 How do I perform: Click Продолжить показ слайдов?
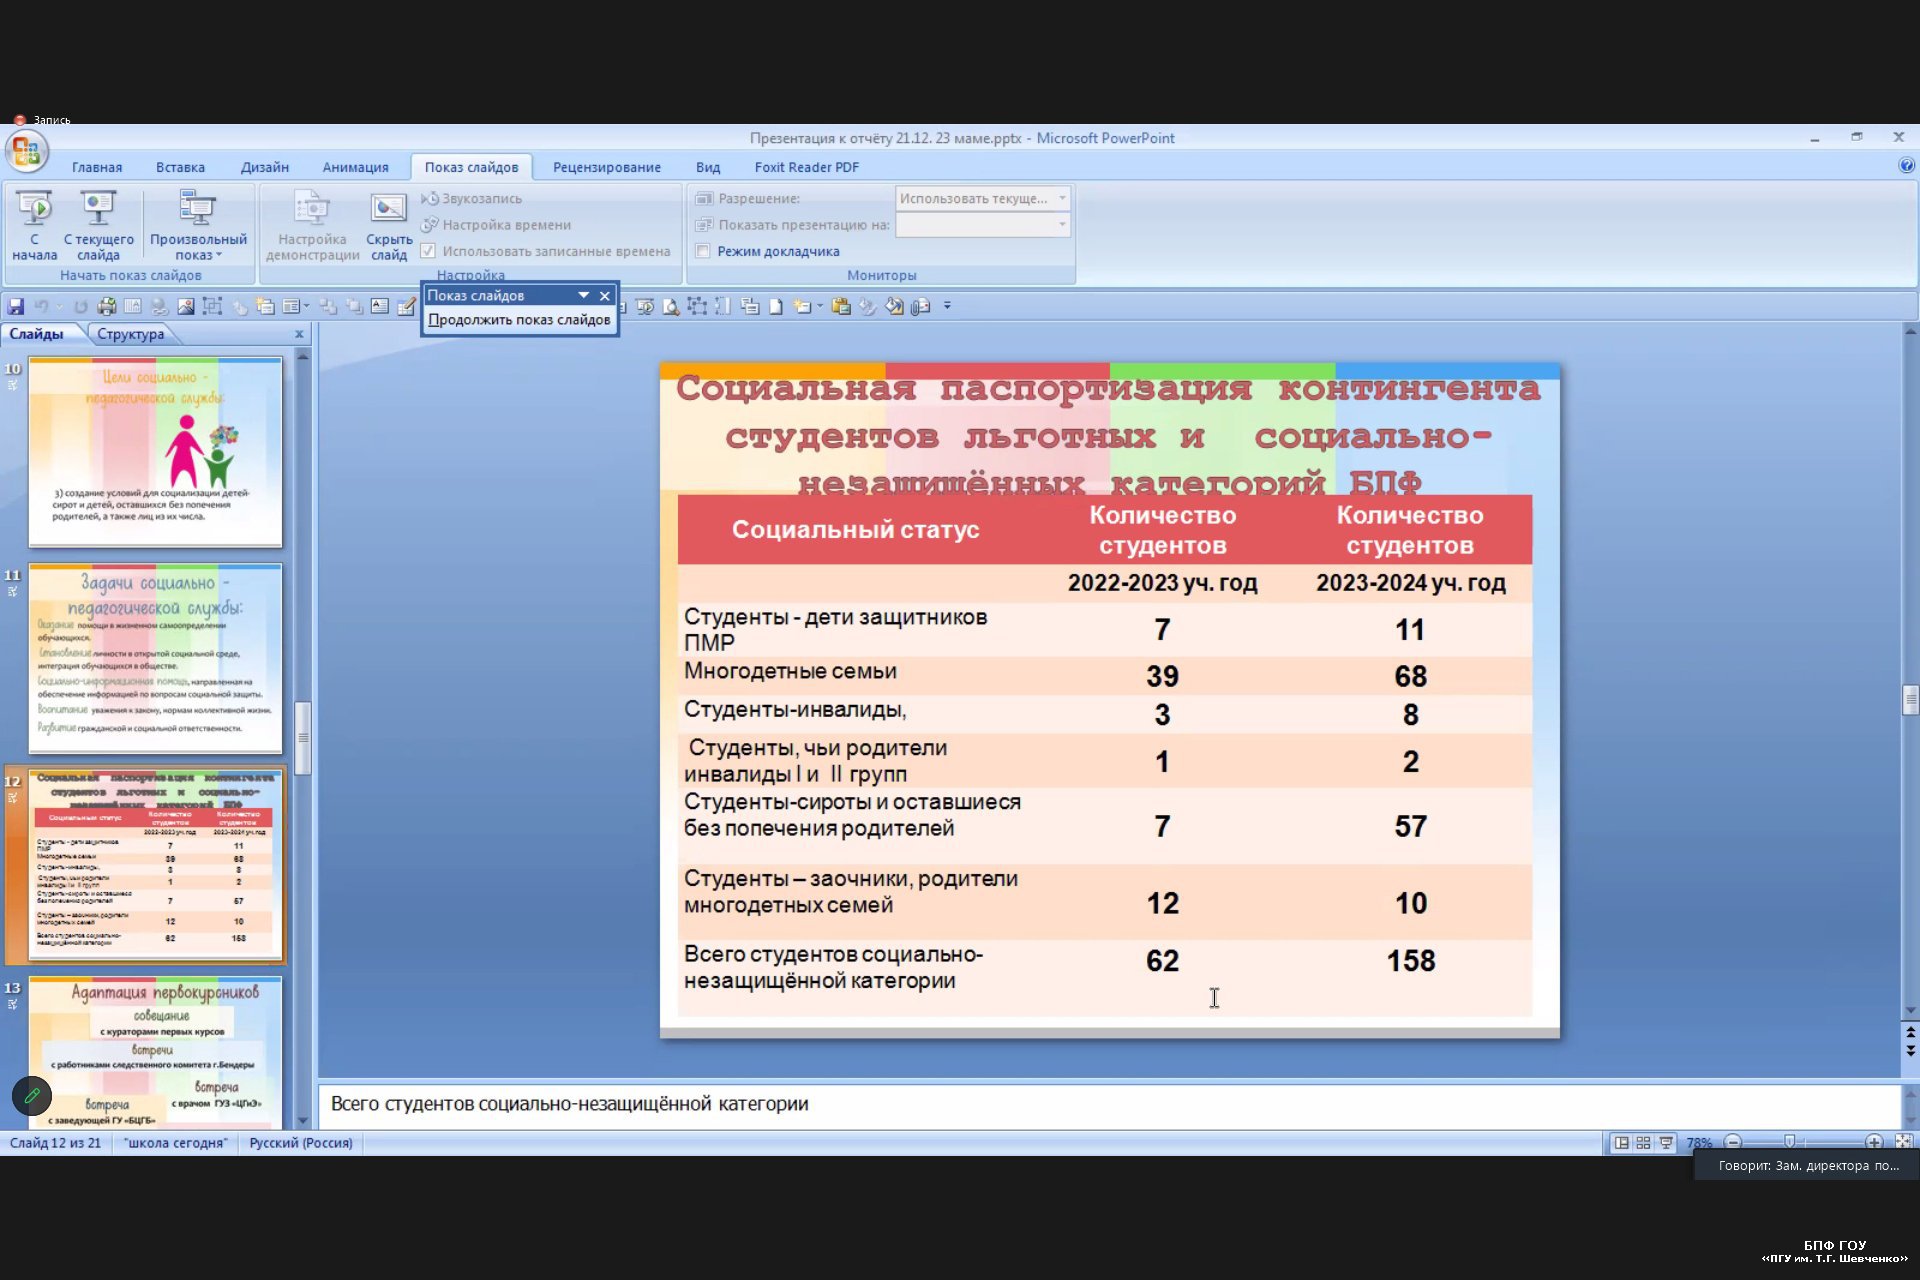(519, 320)
